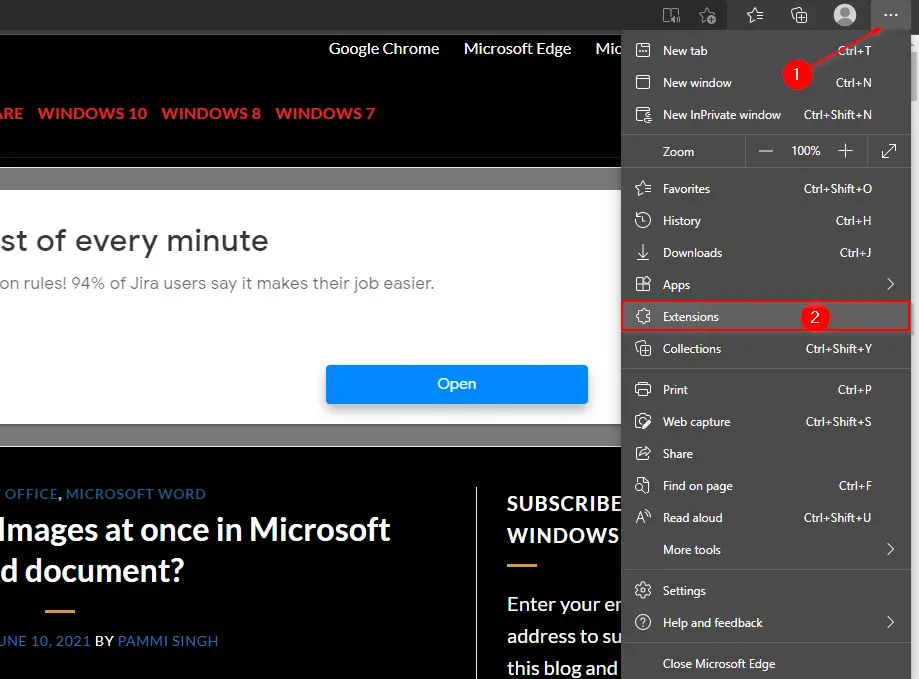Start the Immersive Reader read-aloud toolbar icon

coord(671,15)
